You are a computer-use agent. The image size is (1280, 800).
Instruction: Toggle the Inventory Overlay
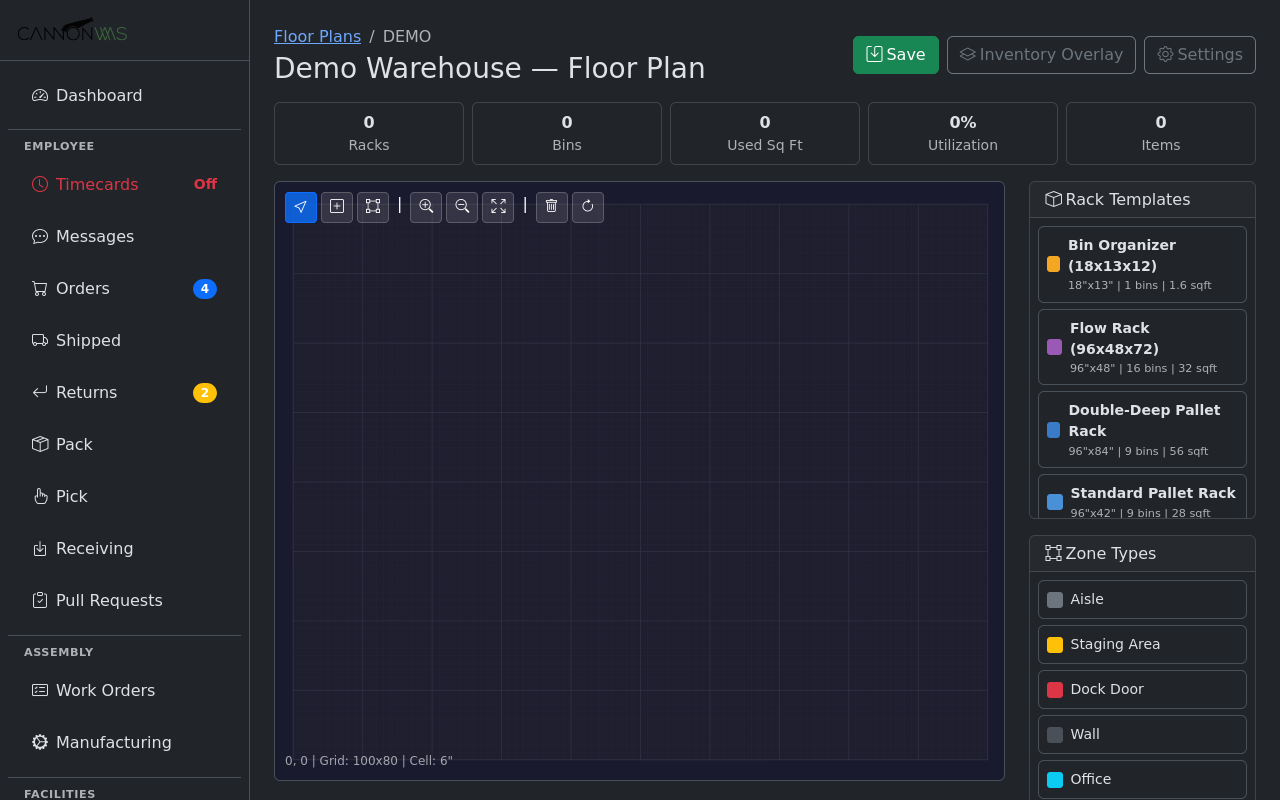pyautogui.click(x=1041, y=55)
